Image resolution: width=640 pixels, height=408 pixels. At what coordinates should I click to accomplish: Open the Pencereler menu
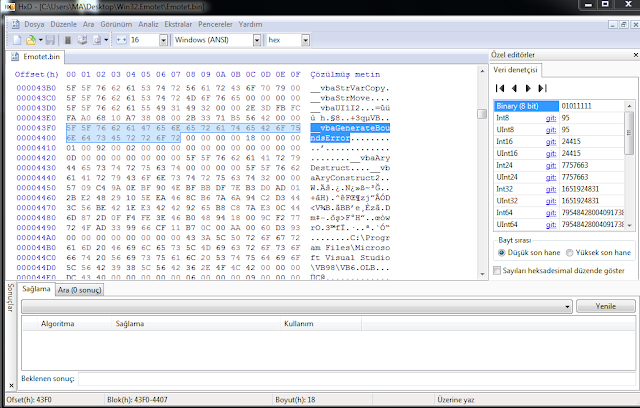click(x=215, y=24)
